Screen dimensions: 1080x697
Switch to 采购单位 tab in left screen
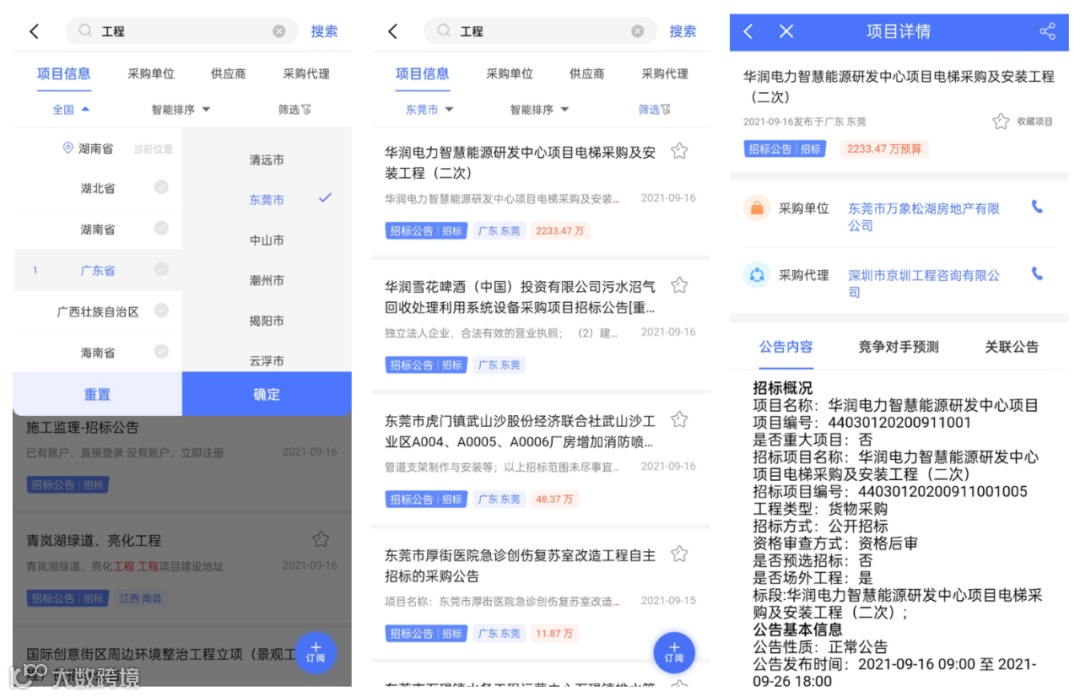151,74
